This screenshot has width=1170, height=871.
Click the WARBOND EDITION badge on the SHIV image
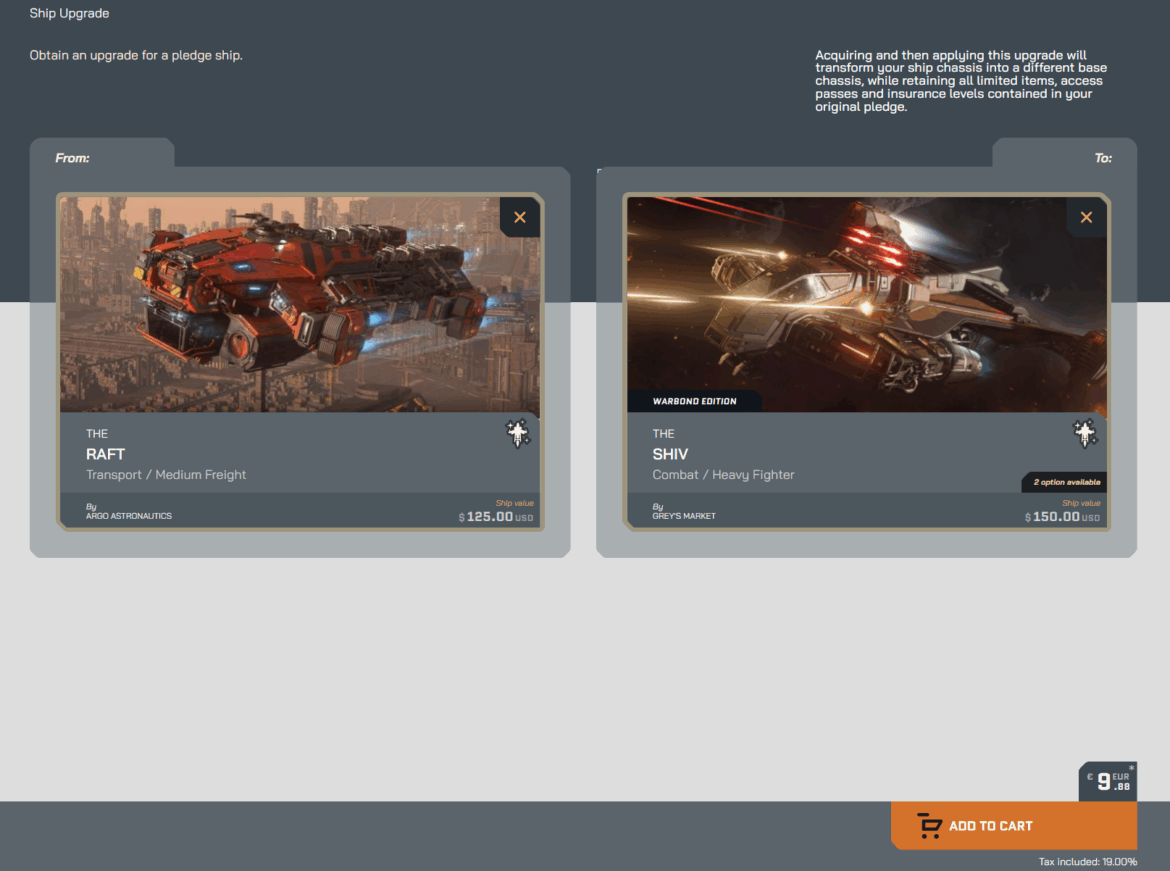click(694, 400)
